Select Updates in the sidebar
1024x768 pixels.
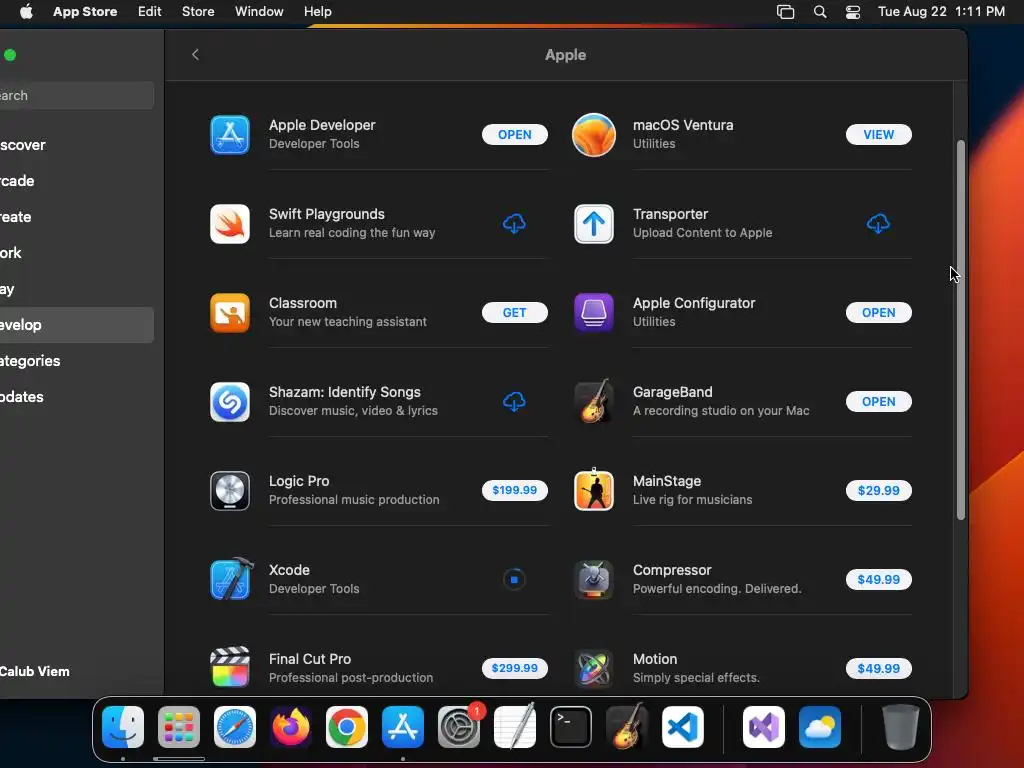click(x=77, y=396)
